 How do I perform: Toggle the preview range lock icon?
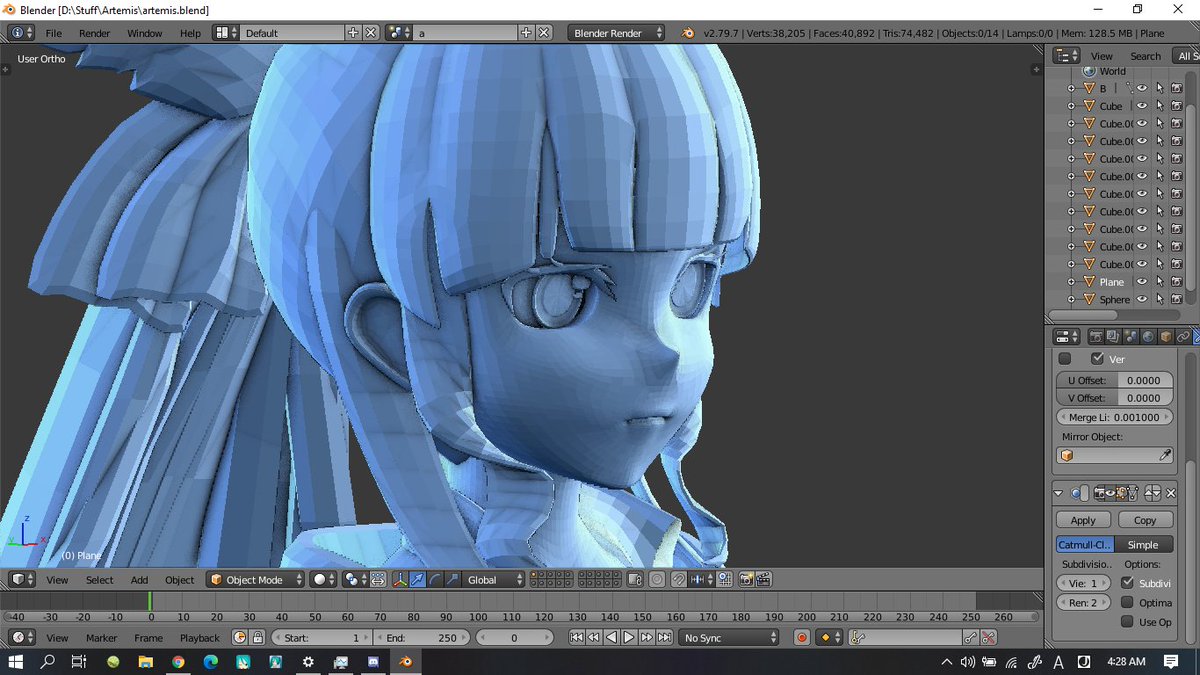(x=257, y=638)
